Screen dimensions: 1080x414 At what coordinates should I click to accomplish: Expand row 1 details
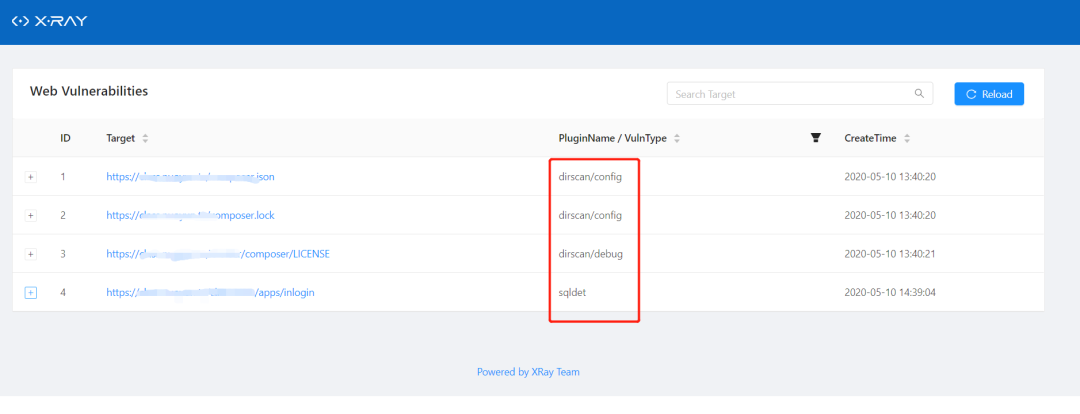[30, 177]
